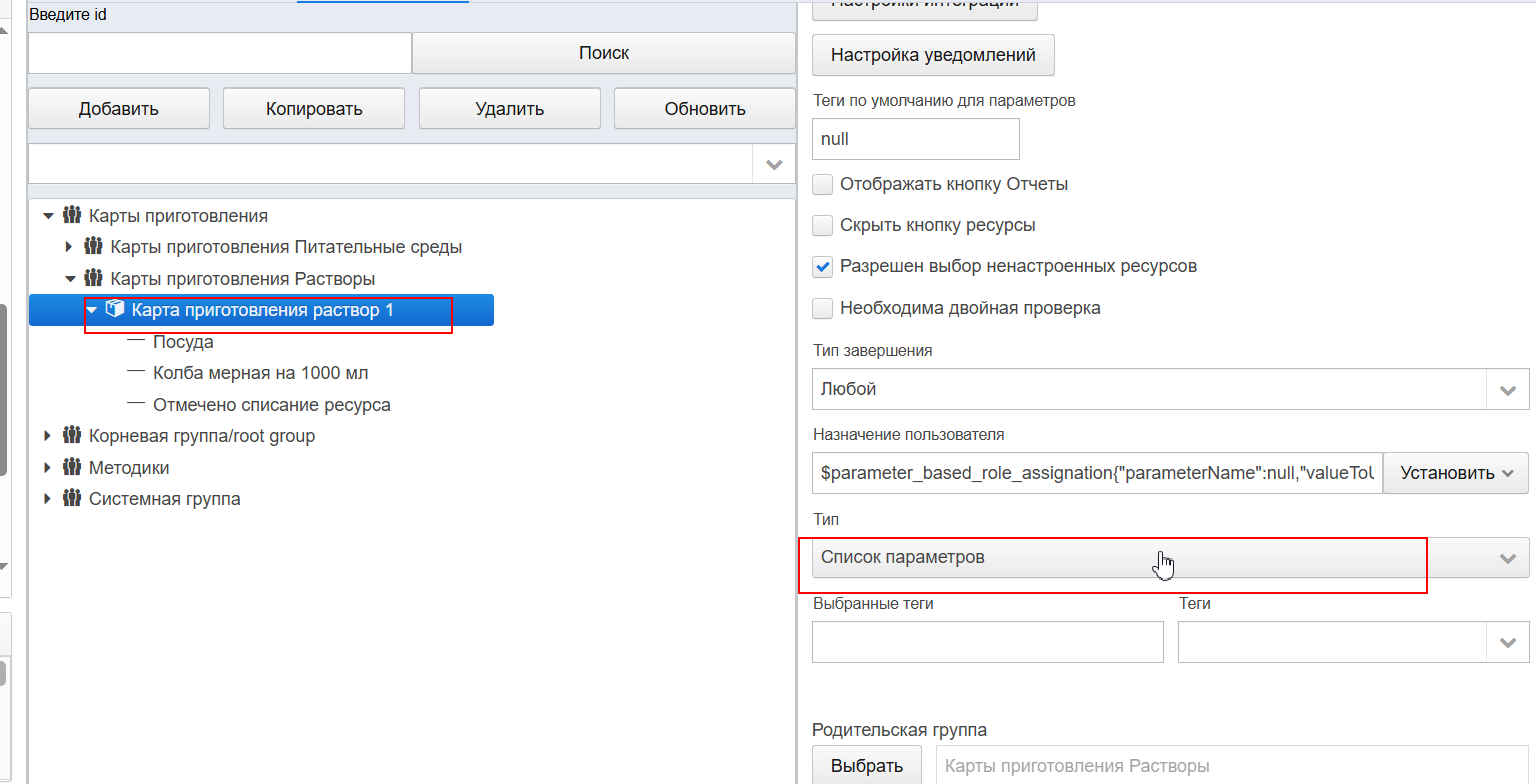This screenshot has width=1536, height=784.
Task: Click the cube icon of Карта приготовления раствор 1
Action: [114, 309]
